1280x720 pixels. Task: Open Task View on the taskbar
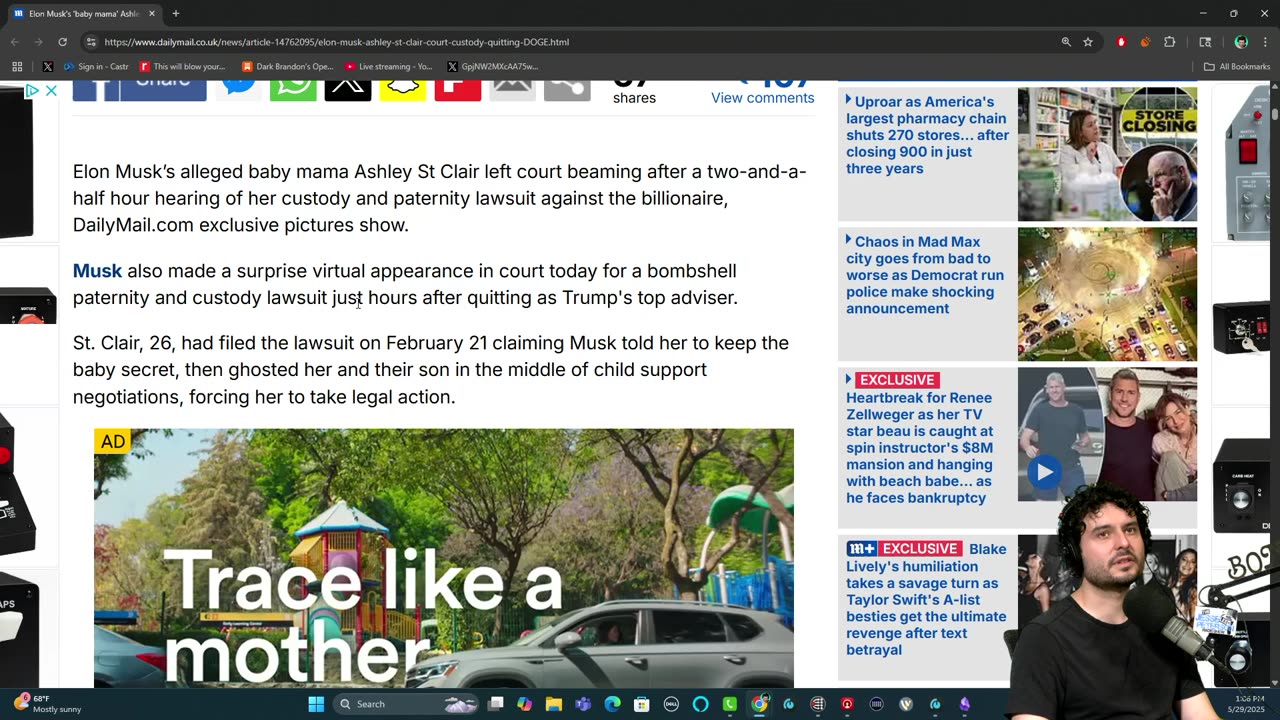click(496, 704)
